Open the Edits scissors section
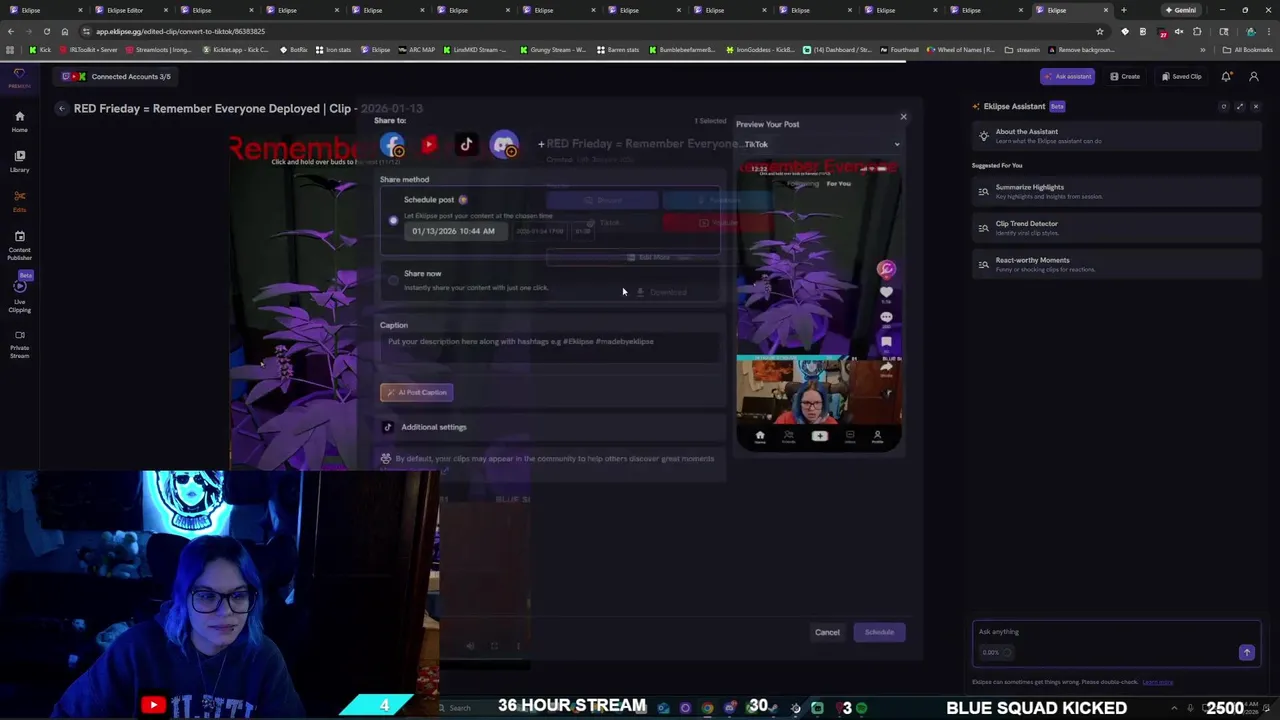Image resolution: width=1280 pixels, height=720 pixels. coord(19,201)
